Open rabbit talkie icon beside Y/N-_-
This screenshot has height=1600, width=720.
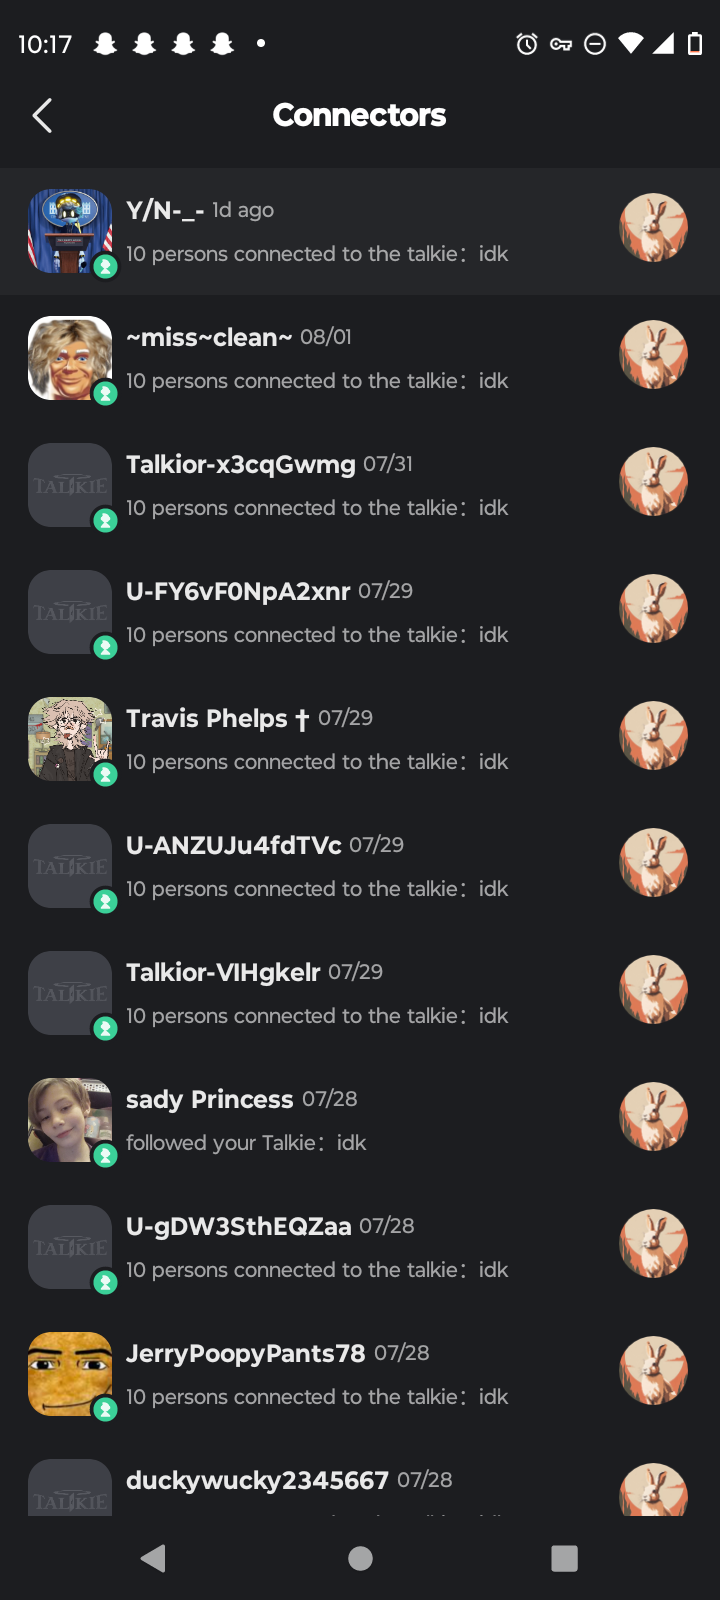(x=654, y=227)
